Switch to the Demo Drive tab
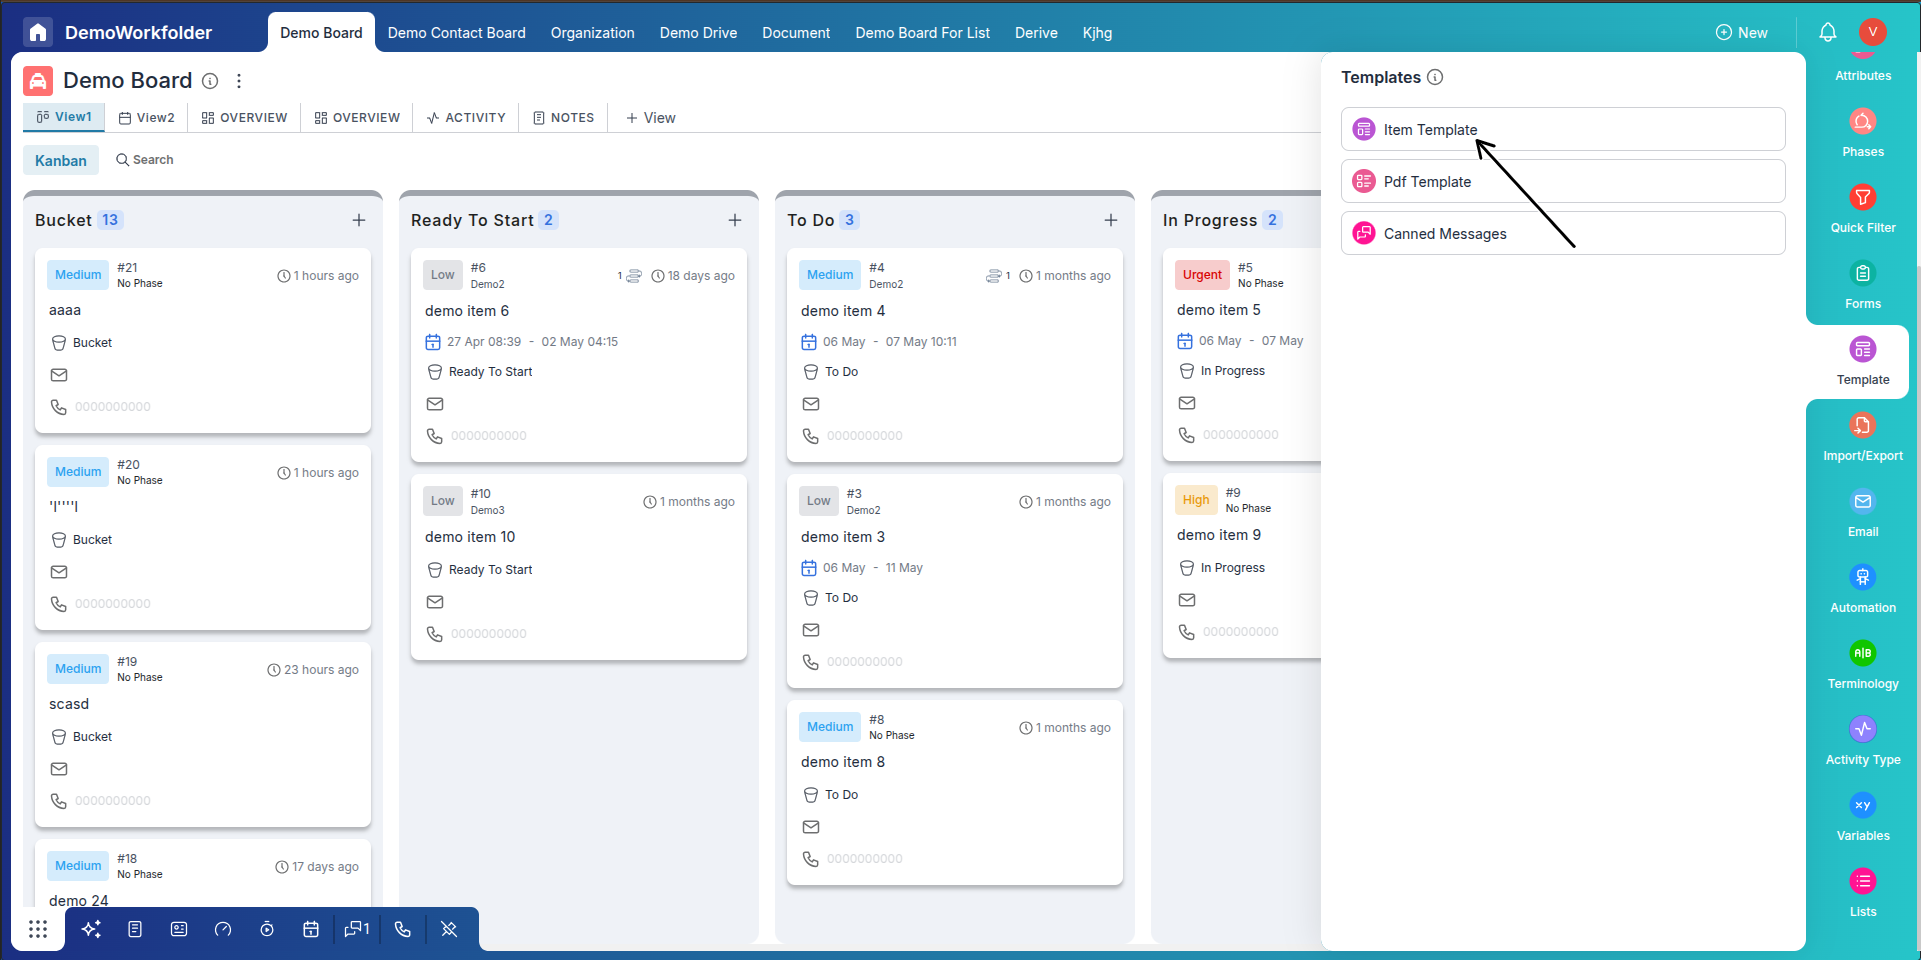The height and width of the screenshot is (960, 1921). click(698, 33)
